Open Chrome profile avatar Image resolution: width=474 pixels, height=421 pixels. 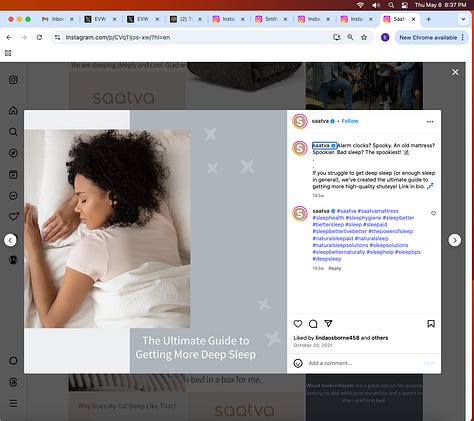tap(385, 37)
